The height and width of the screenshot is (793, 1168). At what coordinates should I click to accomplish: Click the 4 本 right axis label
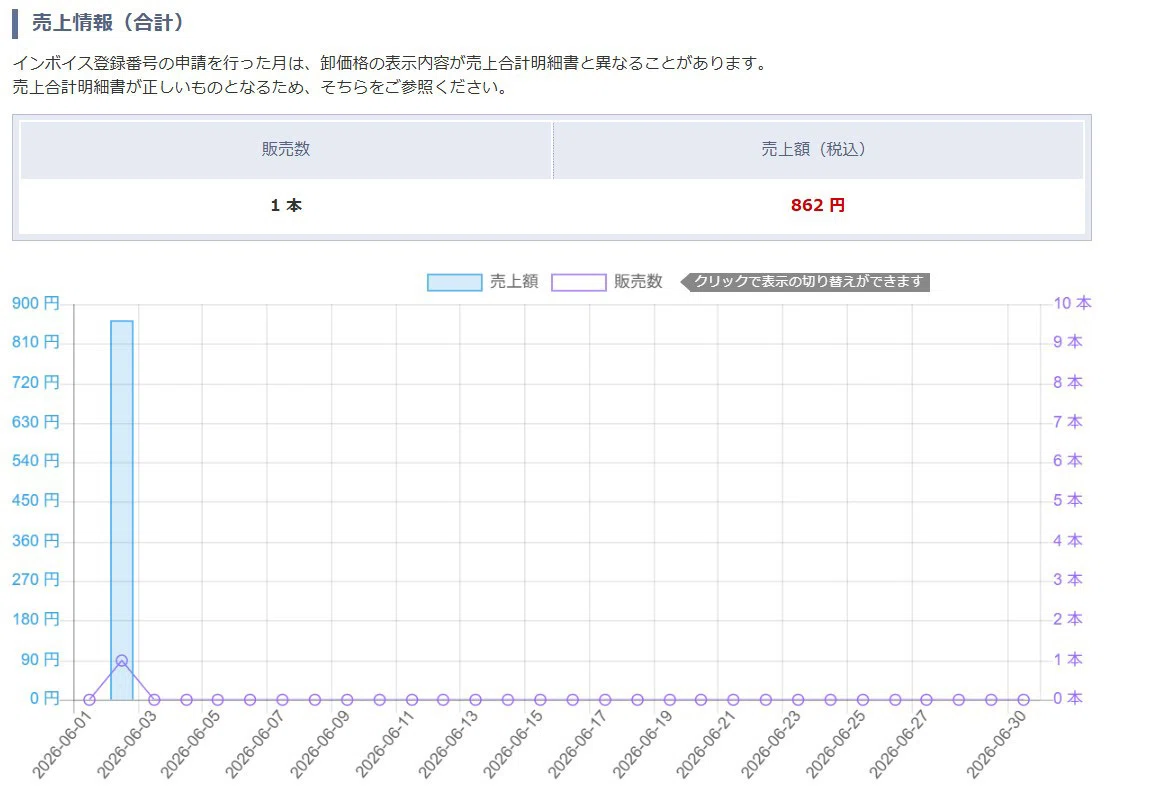[1067, 540]
